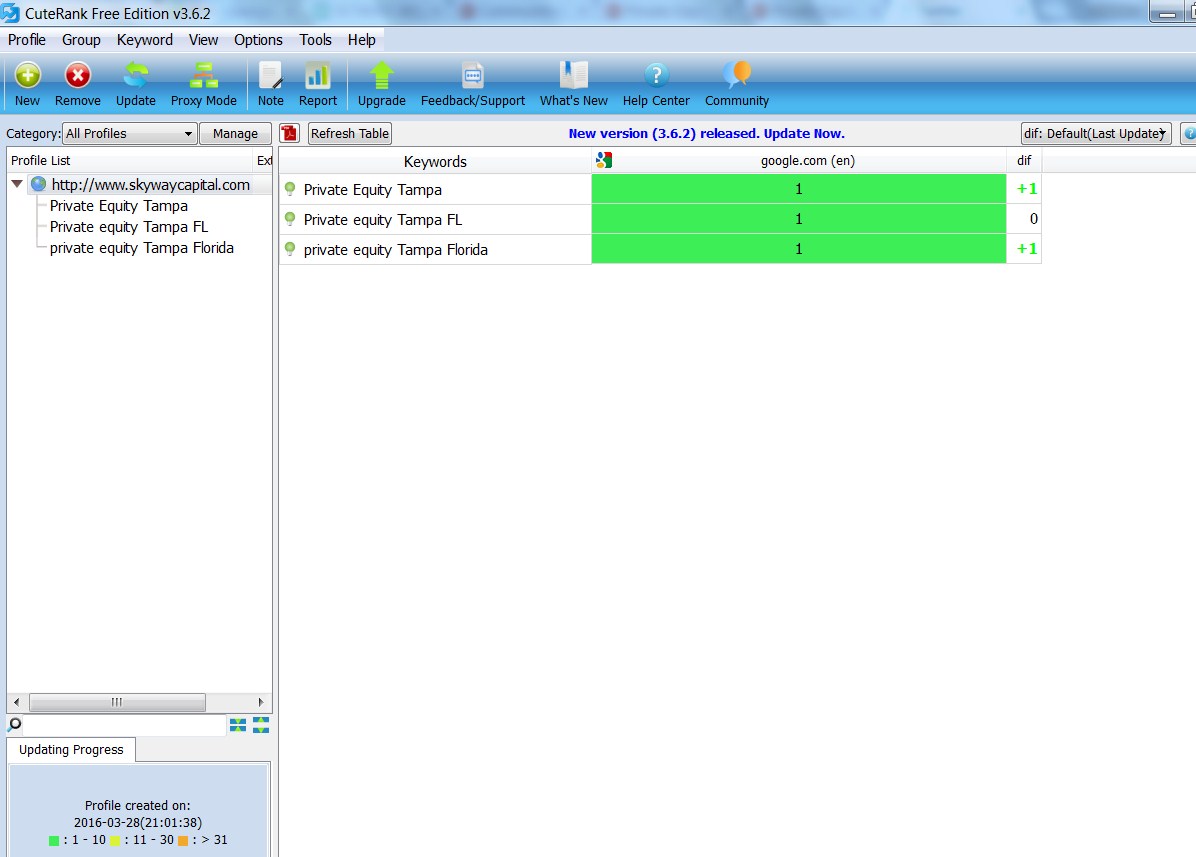Open Feedback/Support from toolbar

coord(472,77)
